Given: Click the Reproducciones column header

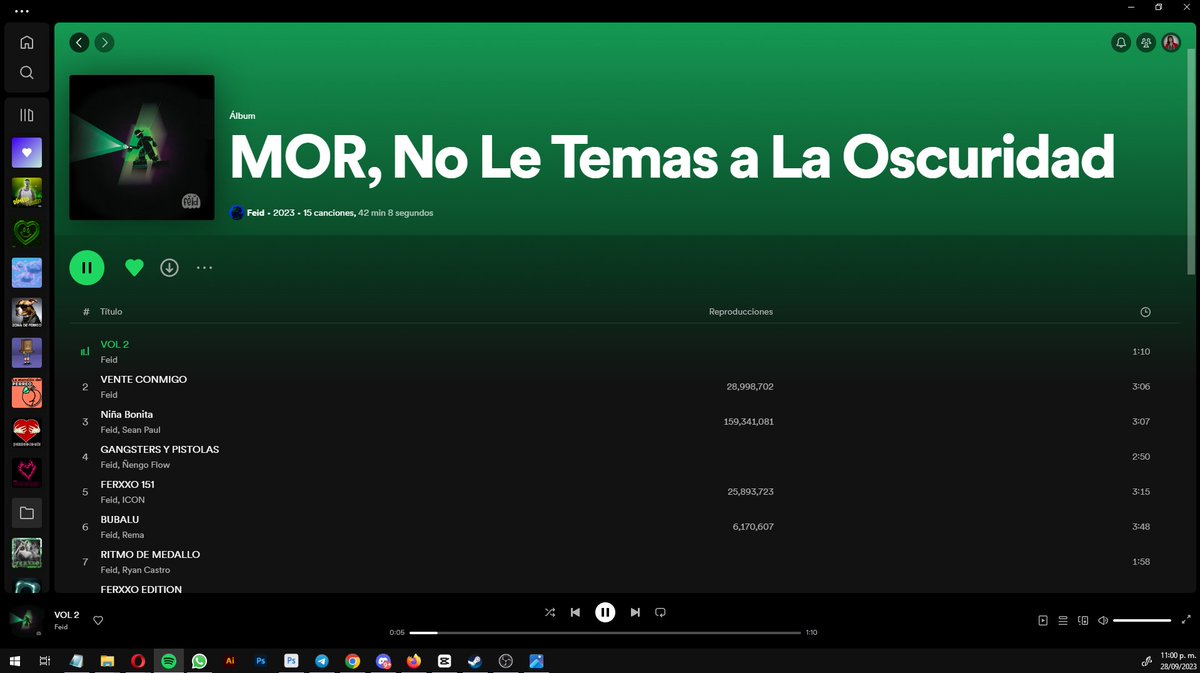Looking at the screenshot, I should click(741, 312).
